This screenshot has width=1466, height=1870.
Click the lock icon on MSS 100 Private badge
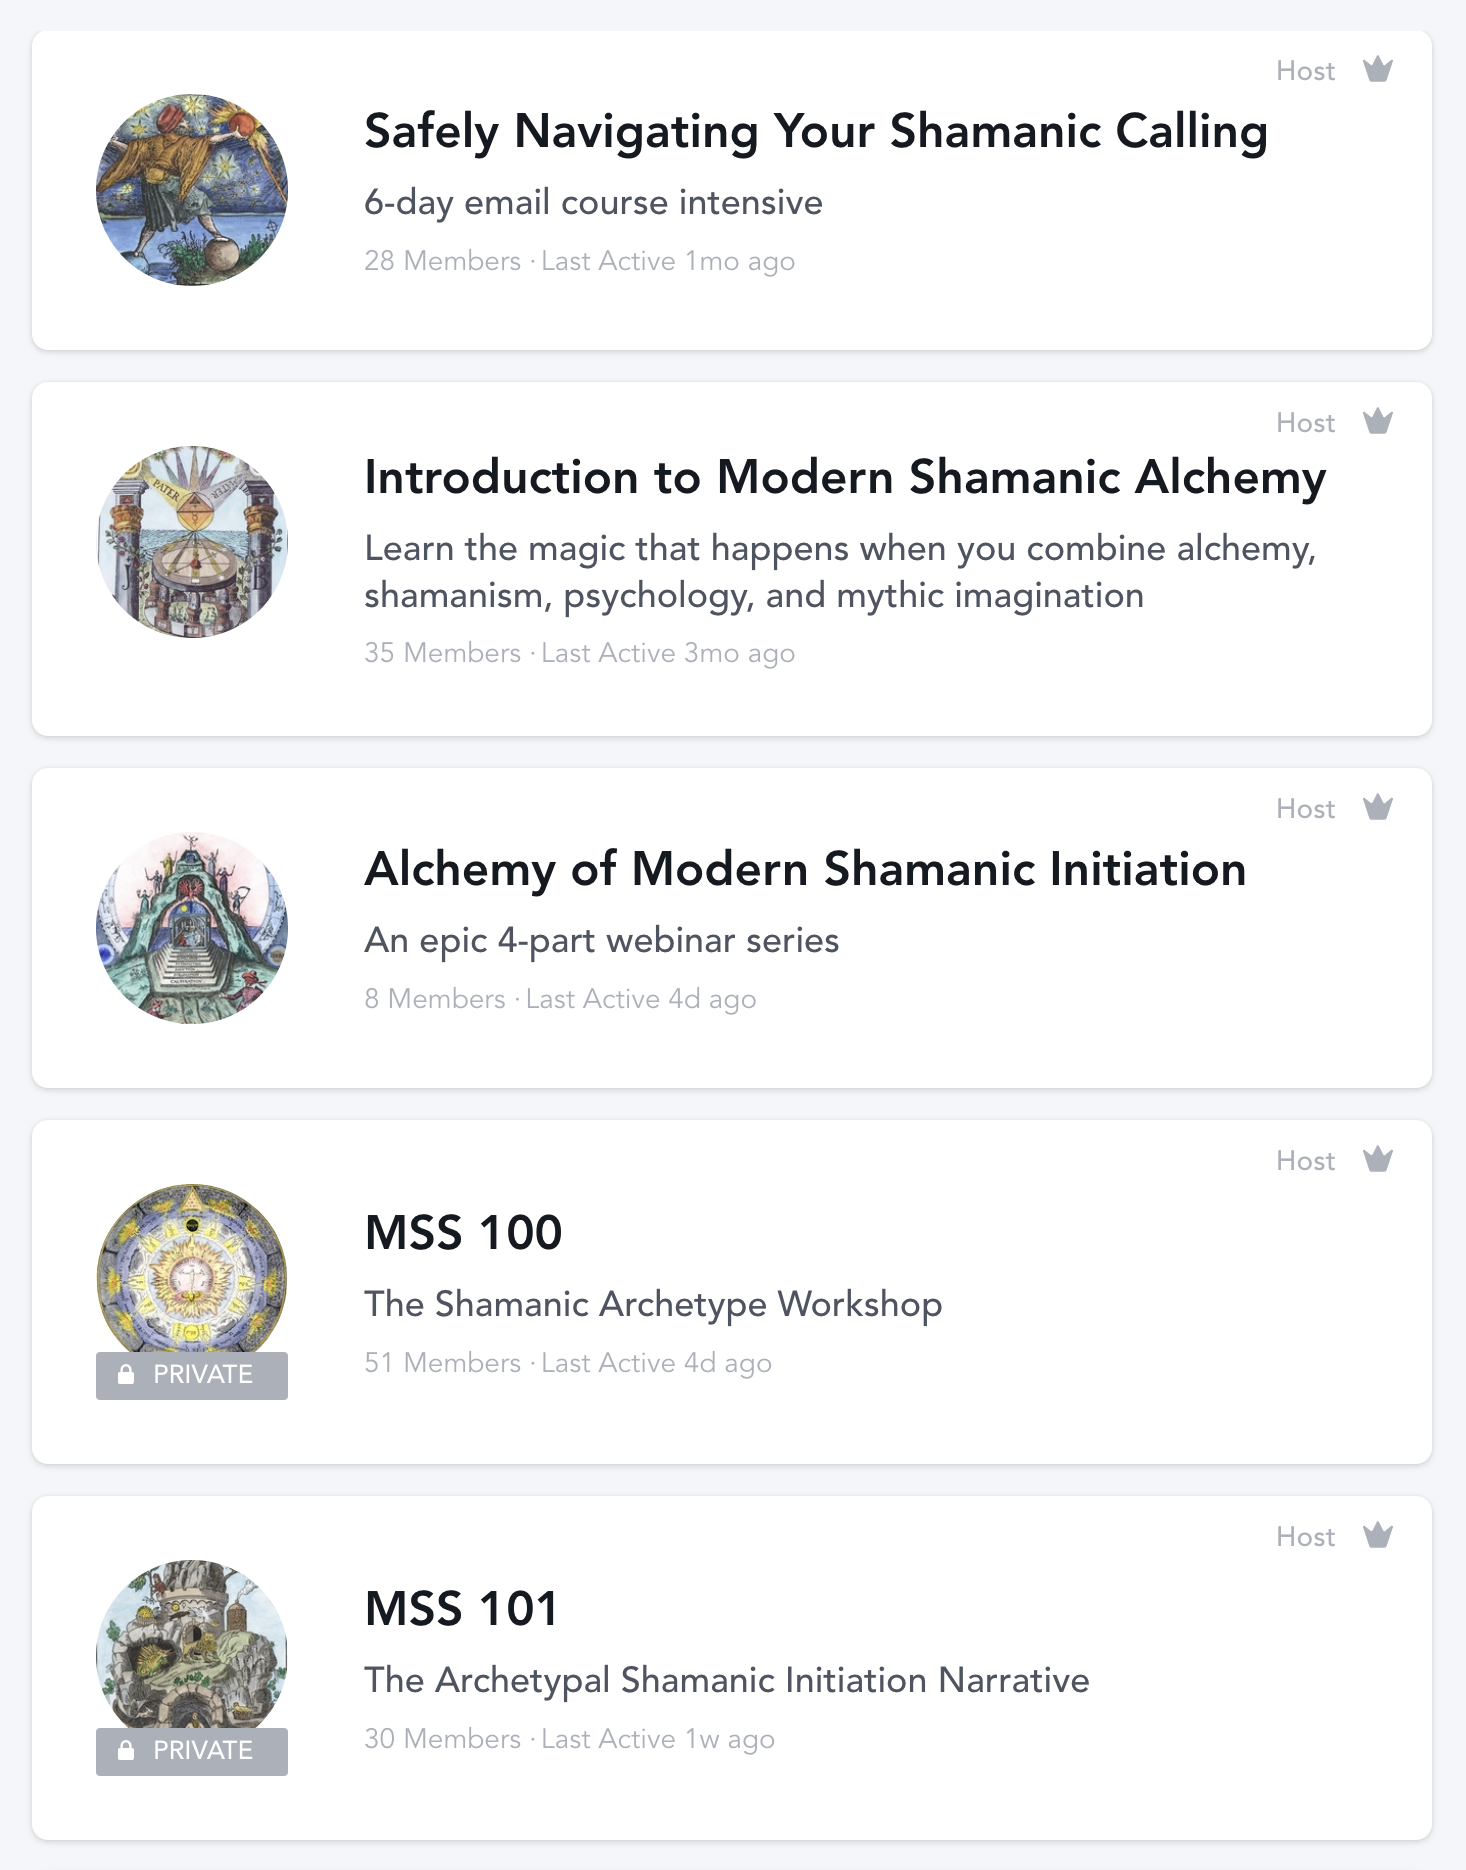pos(126,1375)
